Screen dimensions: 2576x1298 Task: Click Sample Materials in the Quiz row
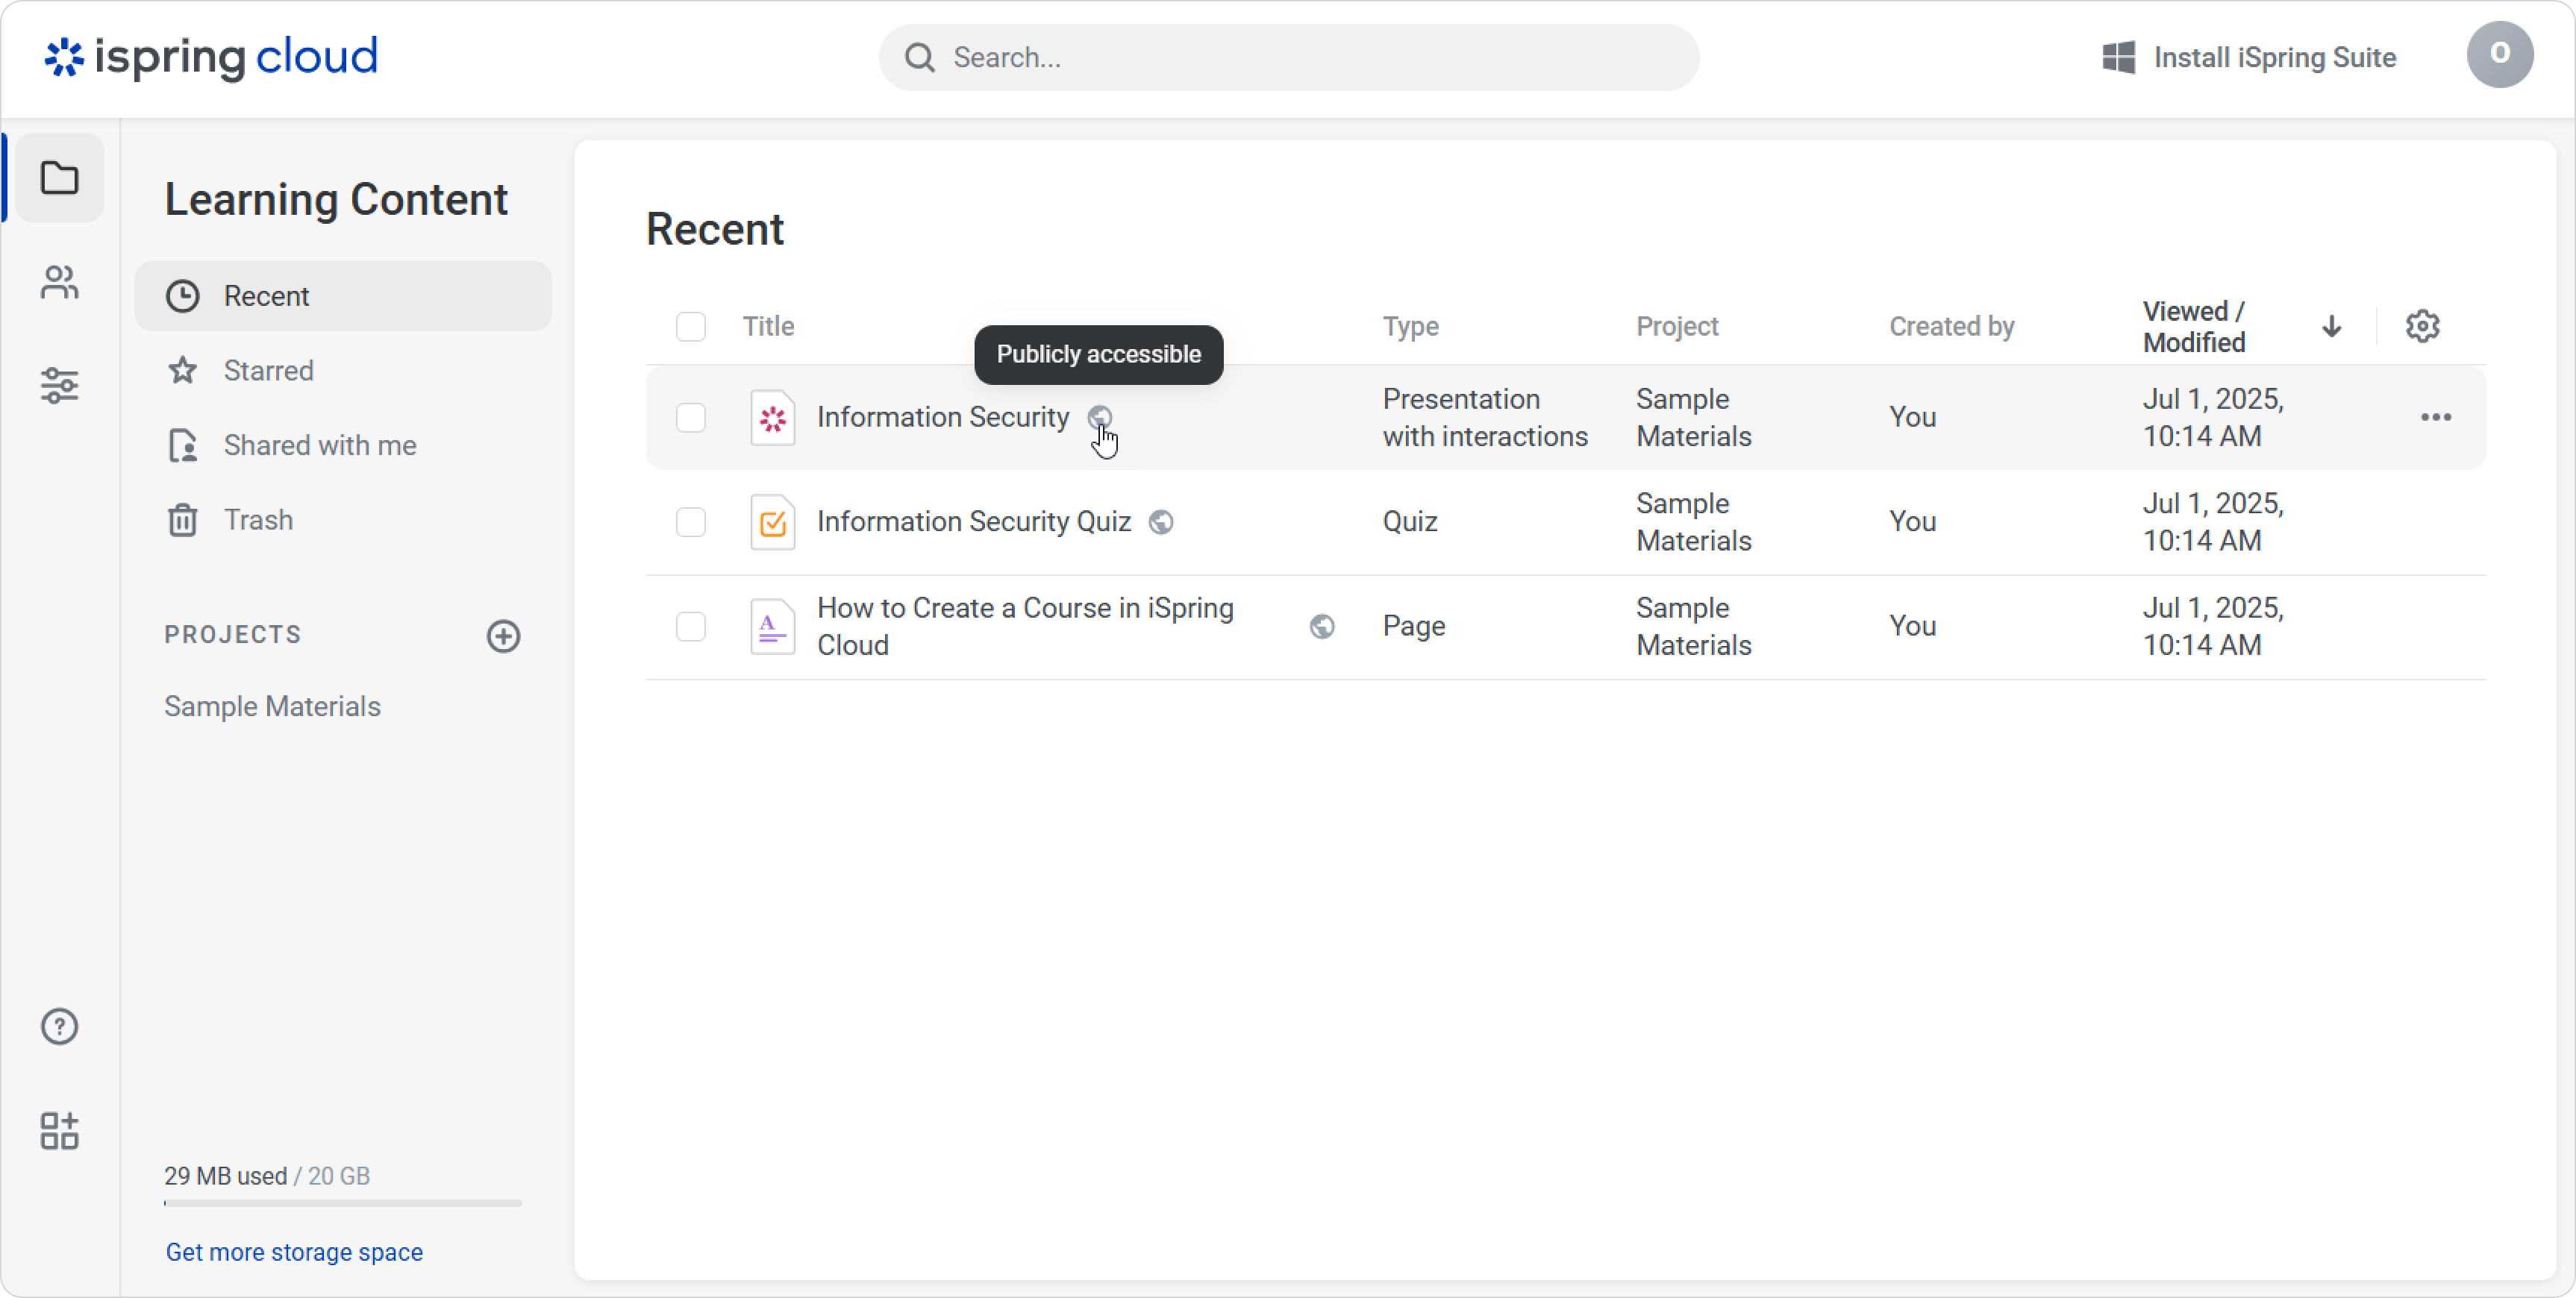[x=1693, y=522]
